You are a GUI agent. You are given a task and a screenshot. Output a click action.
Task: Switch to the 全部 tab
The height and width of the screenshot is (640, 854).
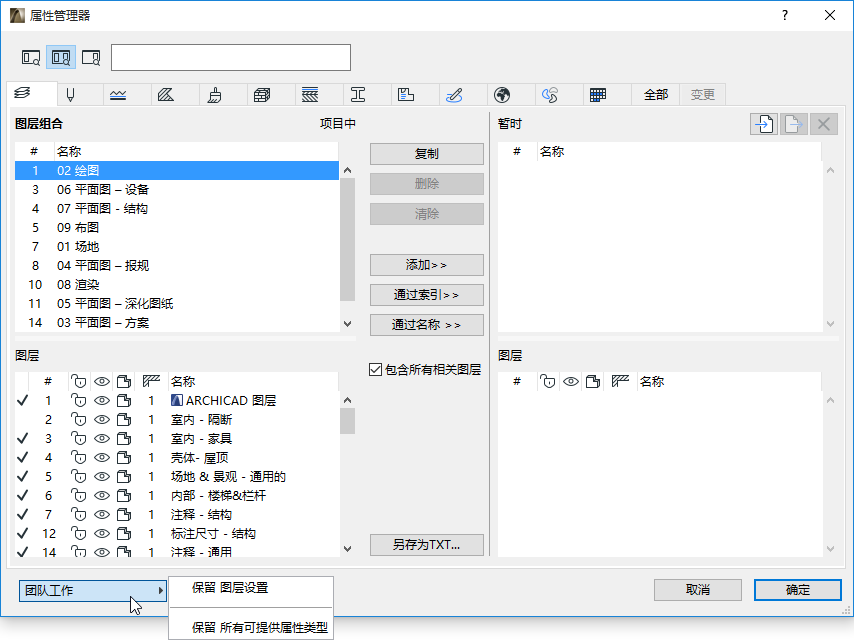[656, 95]
